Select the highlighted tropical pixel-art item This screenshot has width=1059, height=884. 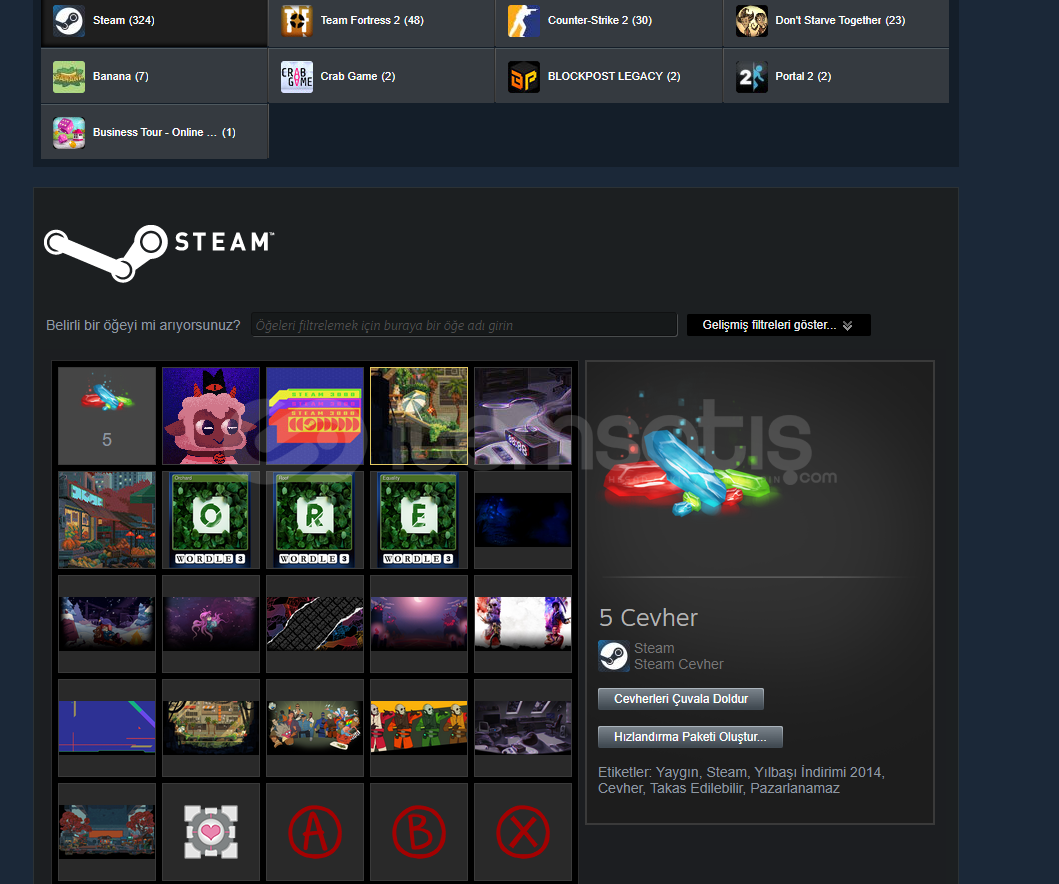pos(419,416)
